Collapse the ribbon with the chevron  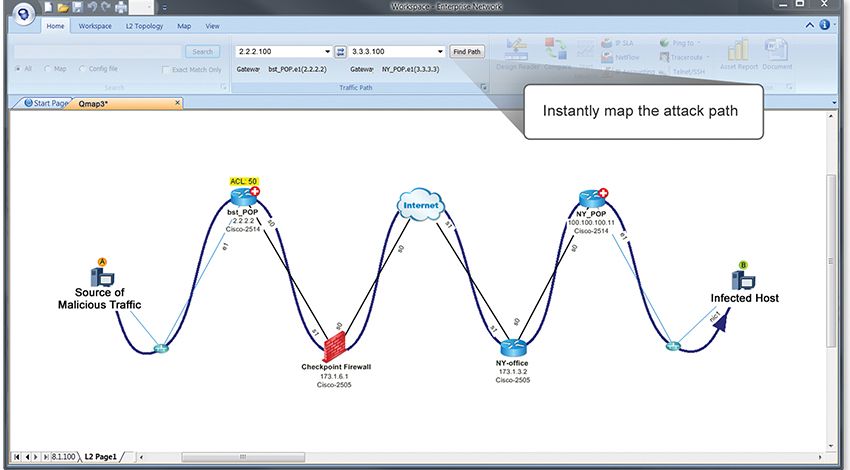click(x=809, y=25)
